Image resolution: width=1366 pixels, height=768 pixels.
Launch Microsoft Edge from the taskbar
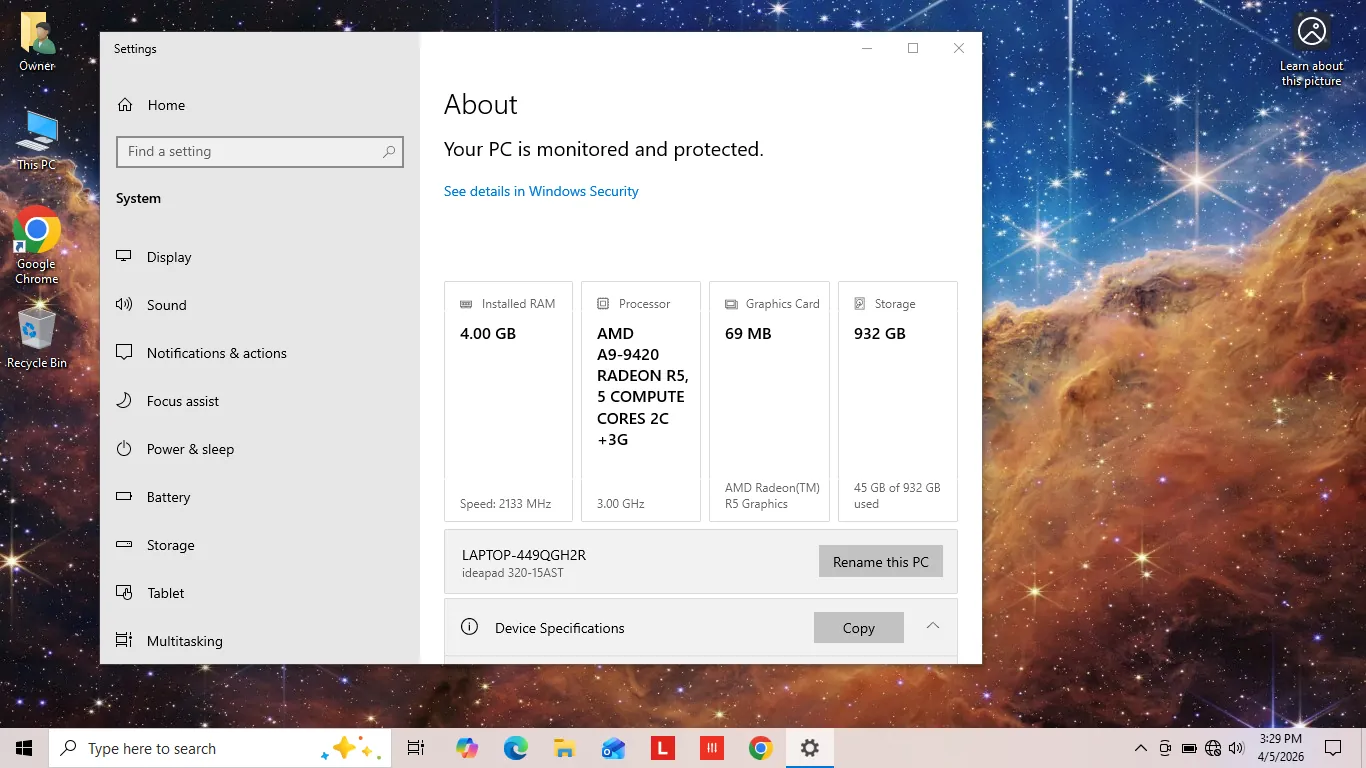point(515,748)
